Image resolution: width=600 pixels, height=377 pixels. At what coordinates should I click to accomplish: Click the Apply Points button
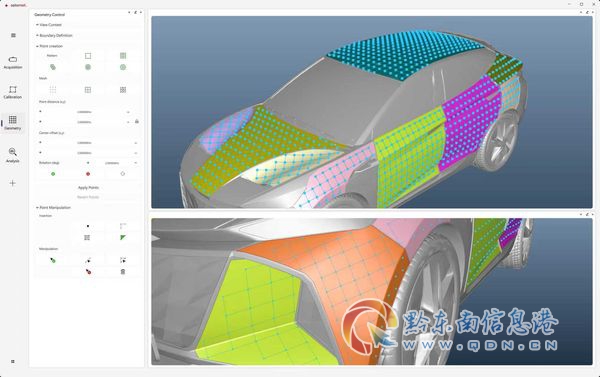(88, 188)
